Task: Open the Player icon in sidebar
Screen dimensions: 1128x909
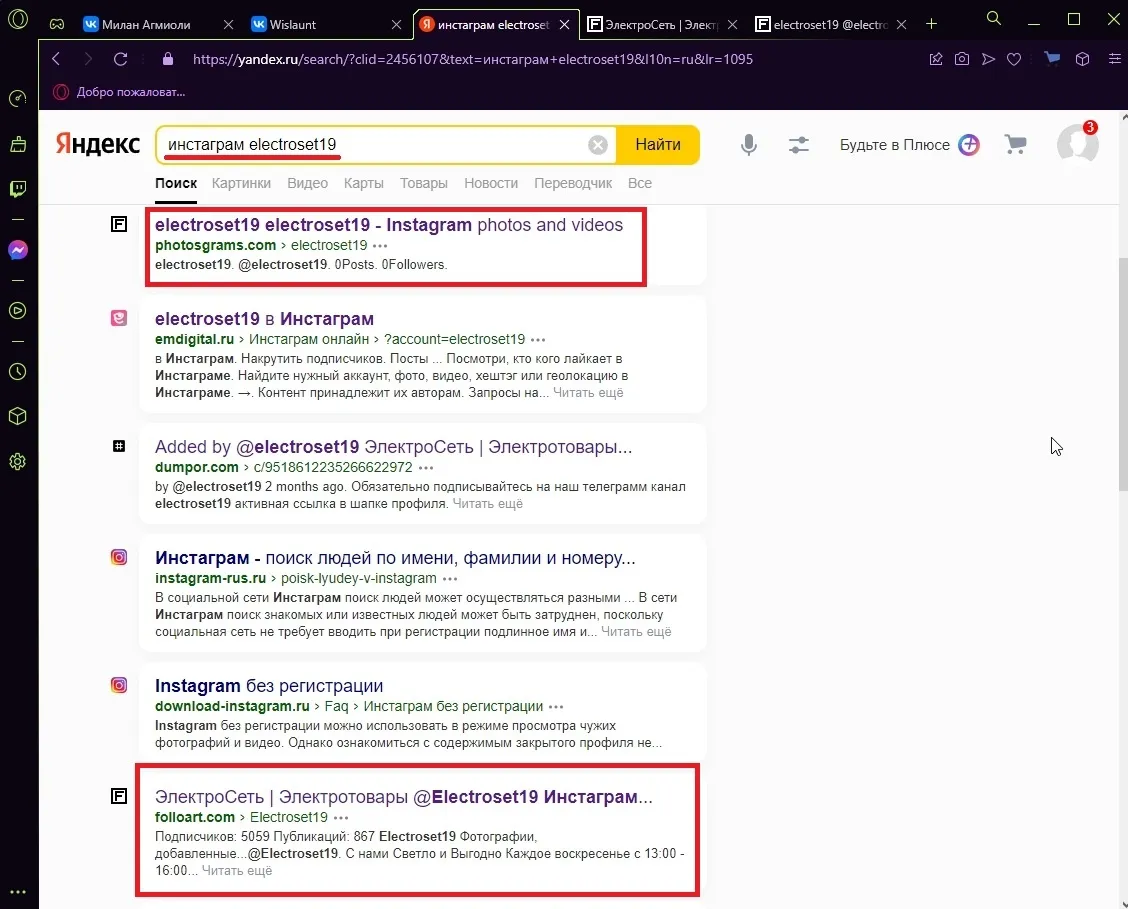Action: [18, 311]
